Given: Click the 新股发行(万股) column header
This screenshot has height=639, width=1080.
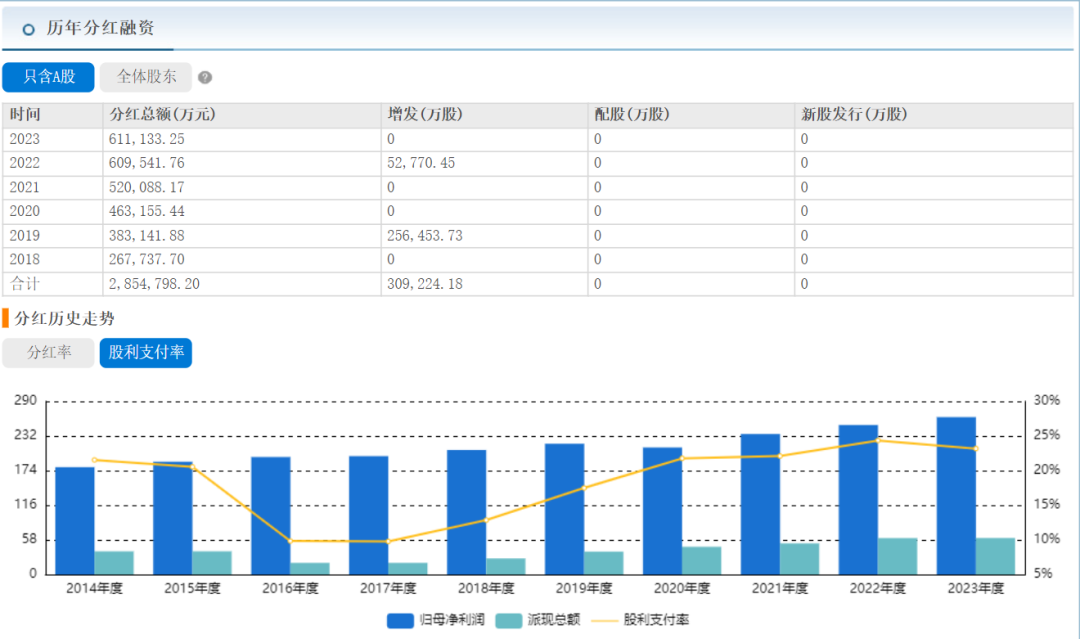Looking at the screenshot, I should point(853,115).
